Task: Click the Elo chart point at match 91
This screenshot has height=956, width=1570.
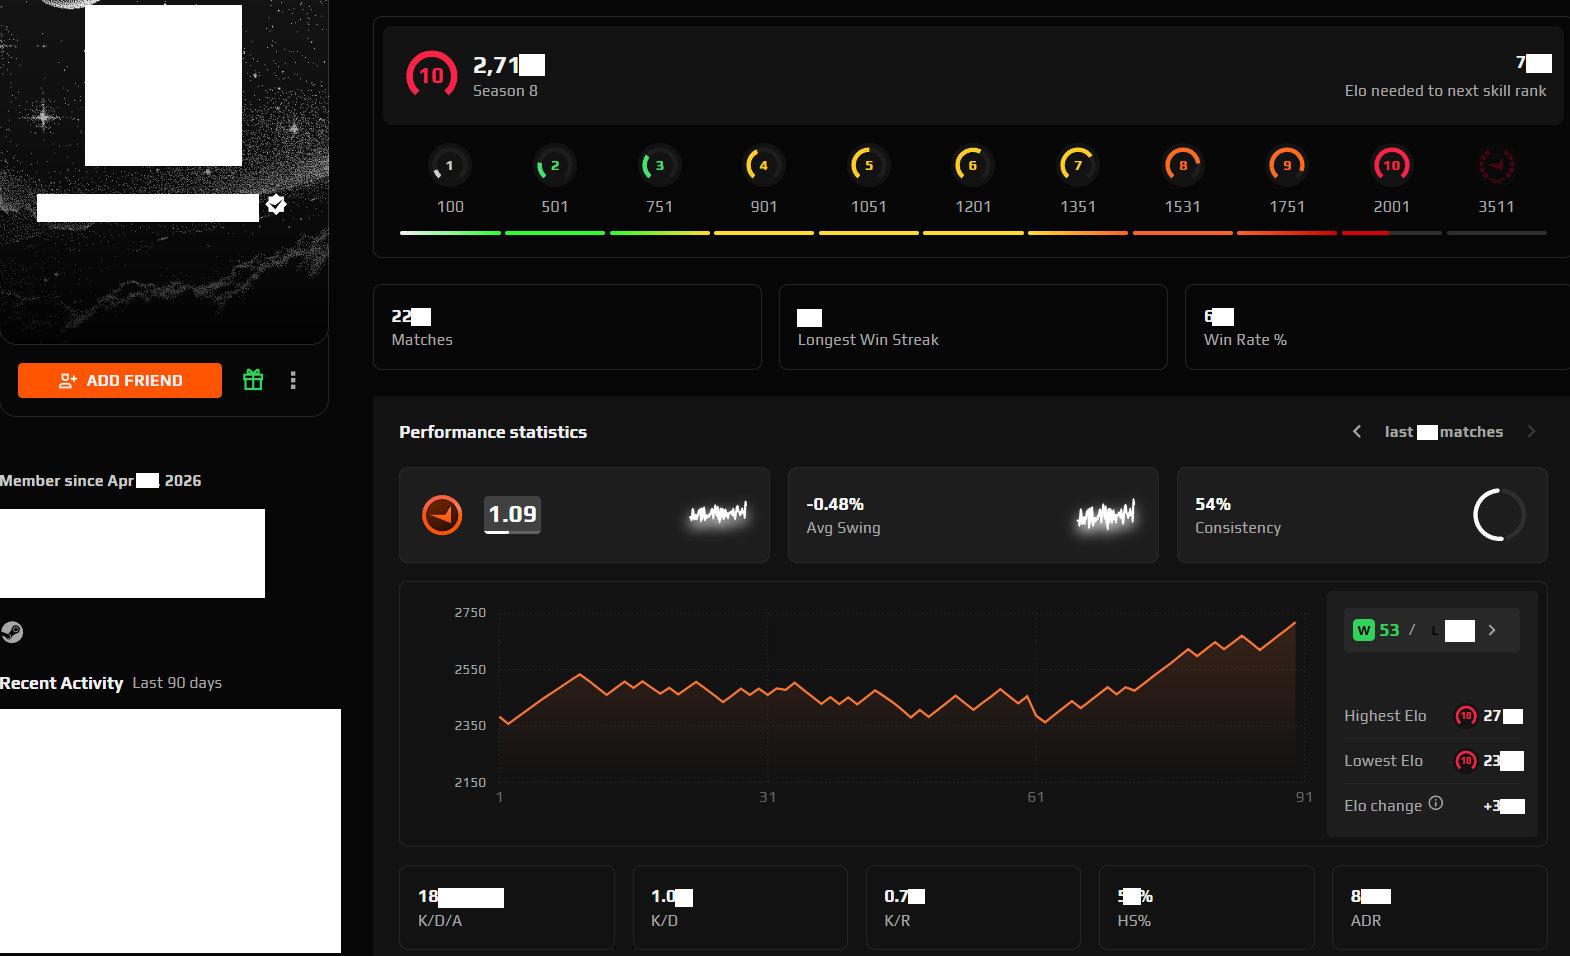Action: [1295, 623]
